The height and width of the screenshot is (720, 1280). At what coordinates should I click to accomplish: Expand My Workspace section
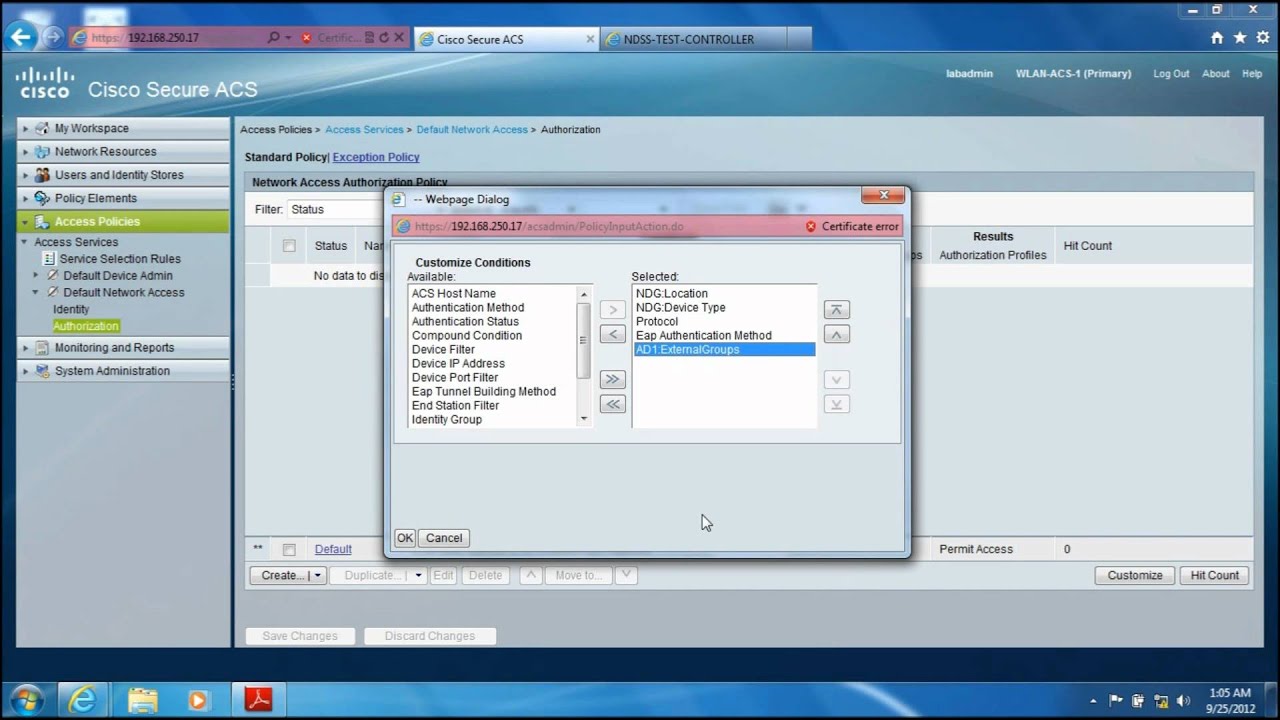(26, 129)
